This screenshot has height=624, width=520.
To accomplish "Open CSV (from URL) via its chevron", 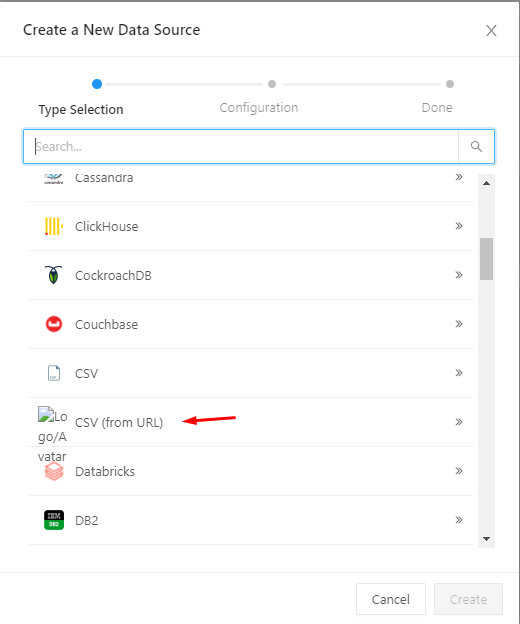I will click(x=459, y=422).
